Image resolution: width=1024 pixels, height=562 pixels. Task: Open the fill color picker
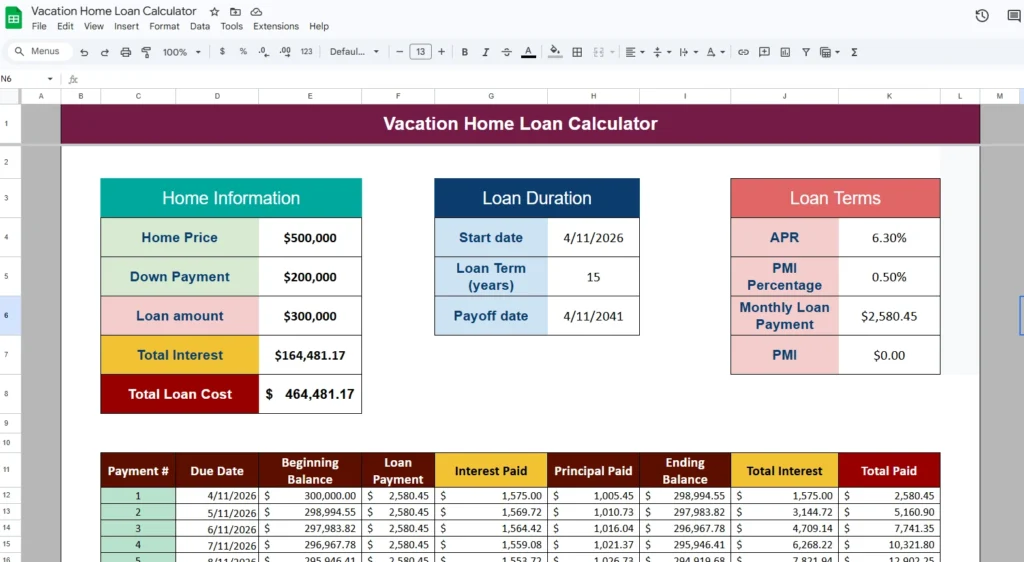click(x=554, y=52)
